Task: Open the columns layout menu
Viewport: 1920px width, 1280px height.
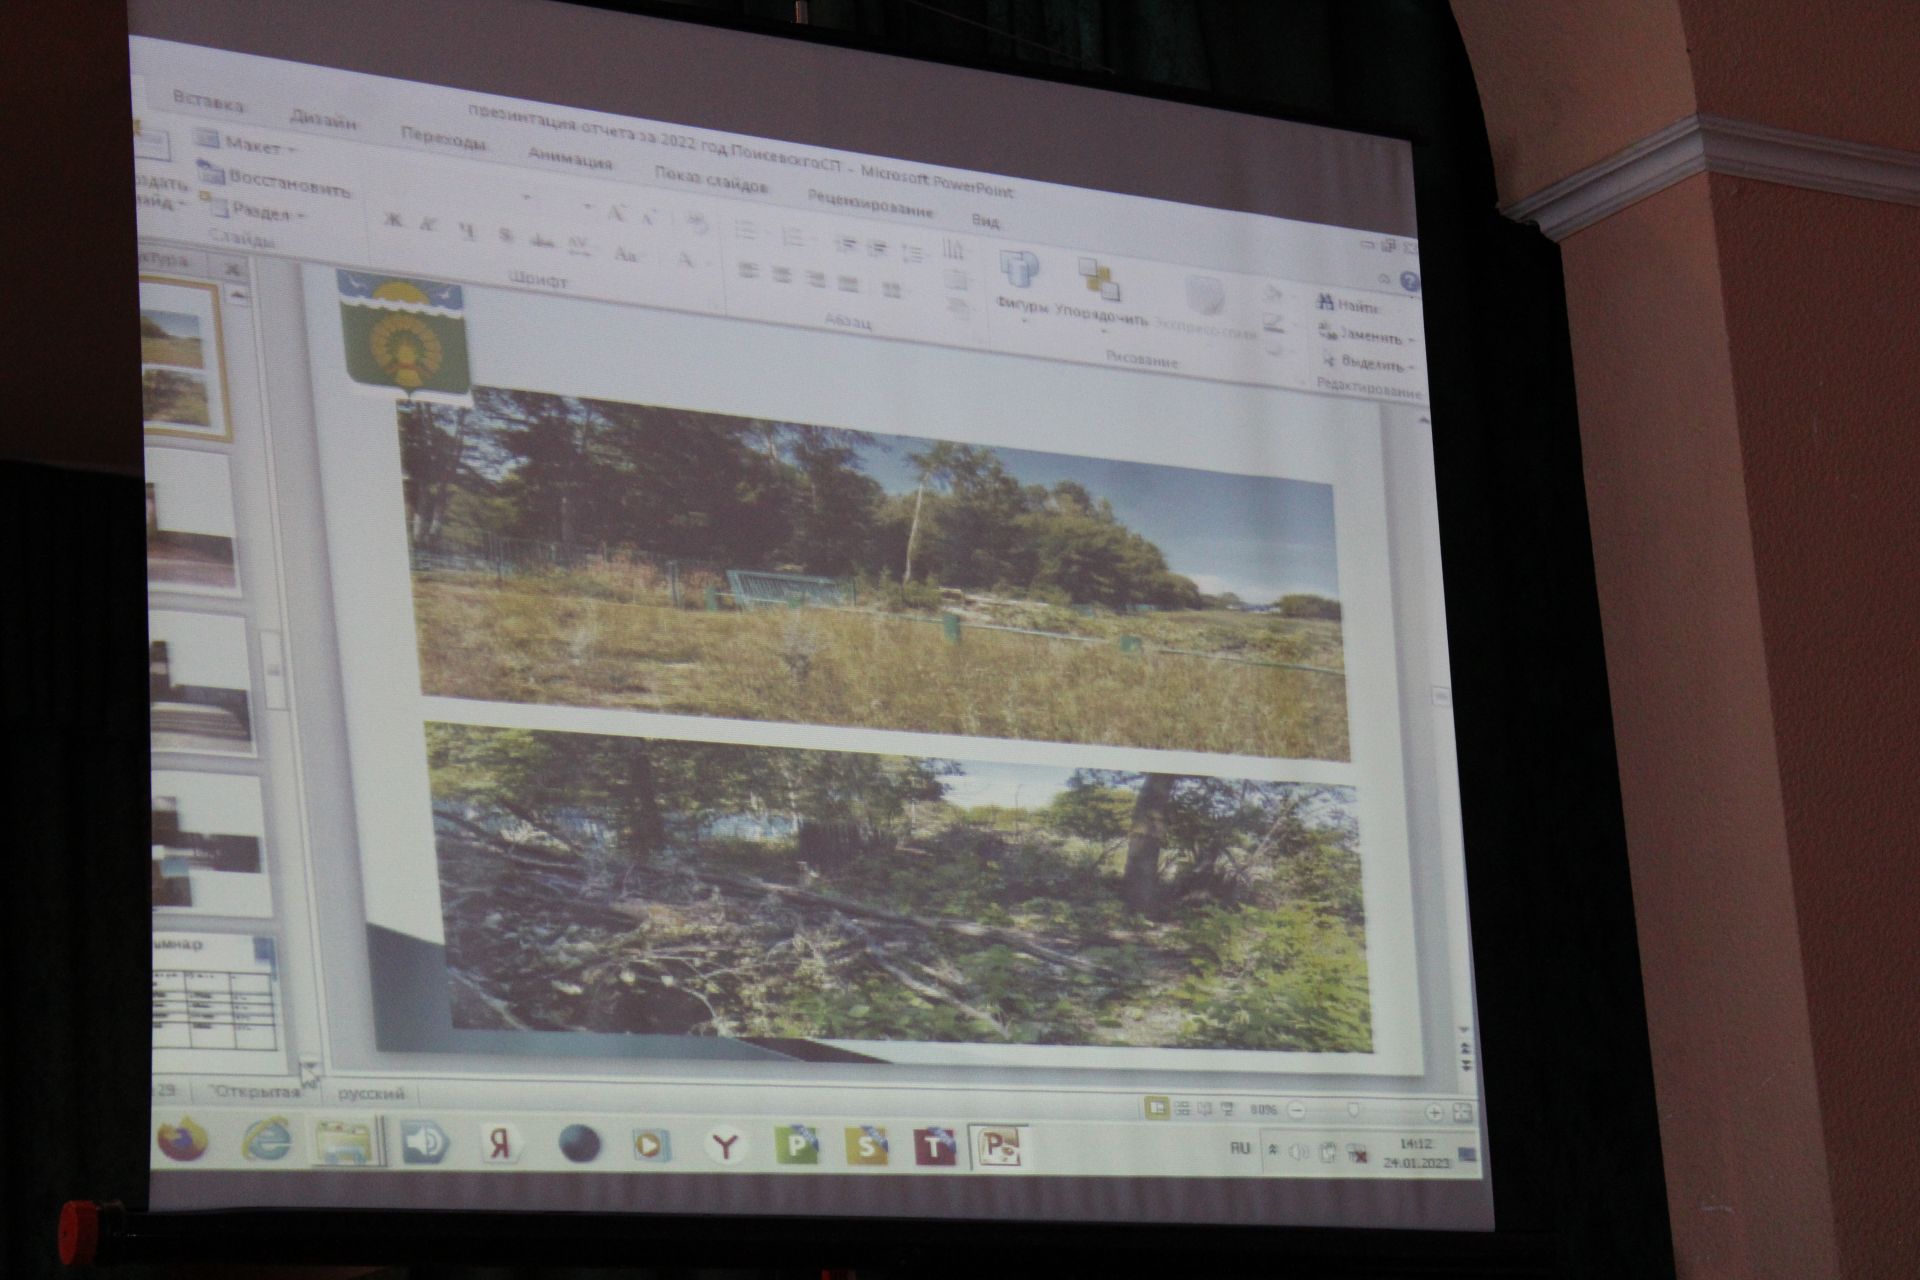Action: tap(891, 290)
